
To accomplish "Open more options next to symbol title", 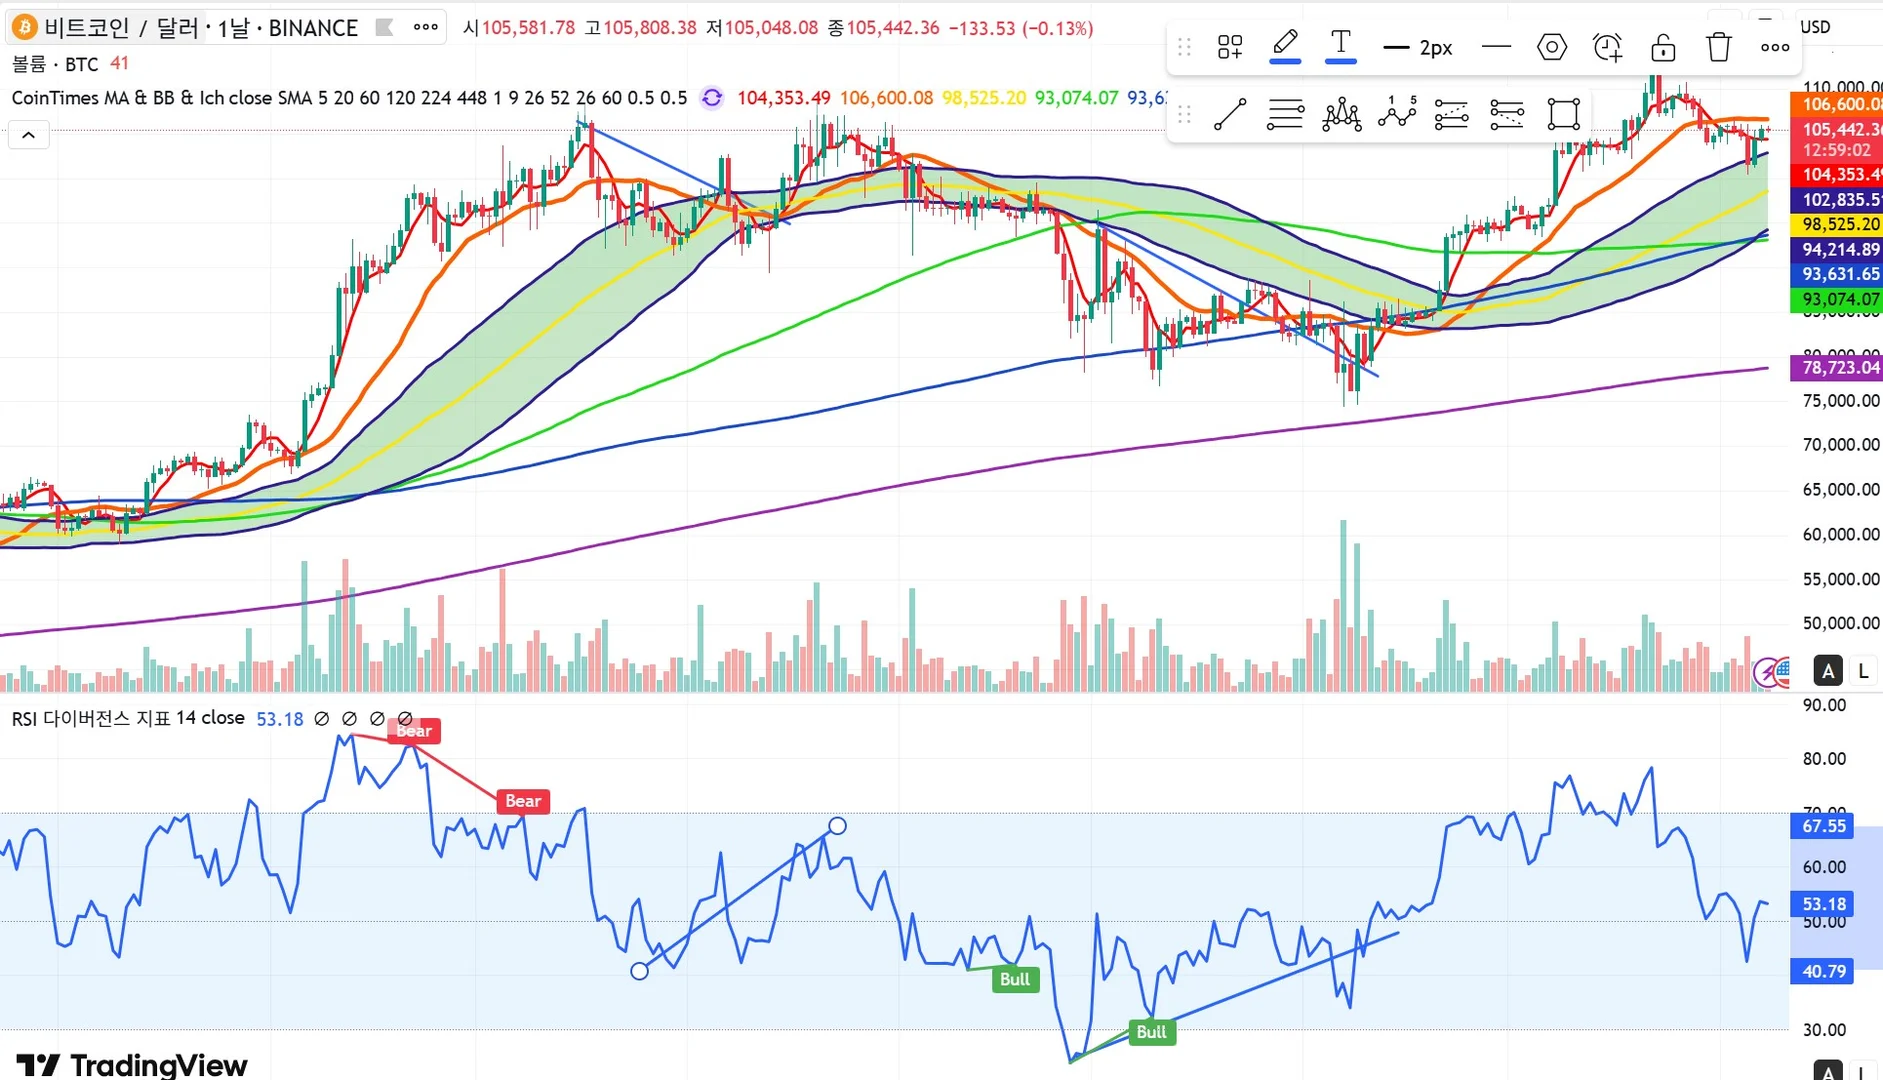I will [x=426, y=27].
